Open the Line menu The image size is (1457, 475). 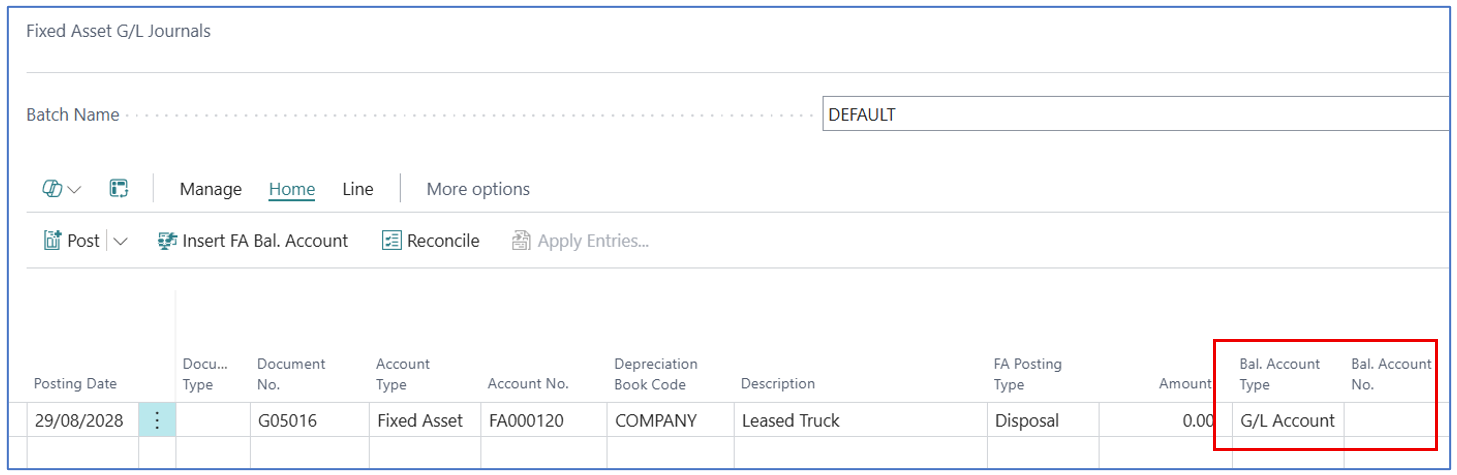[x=357, y=189]
